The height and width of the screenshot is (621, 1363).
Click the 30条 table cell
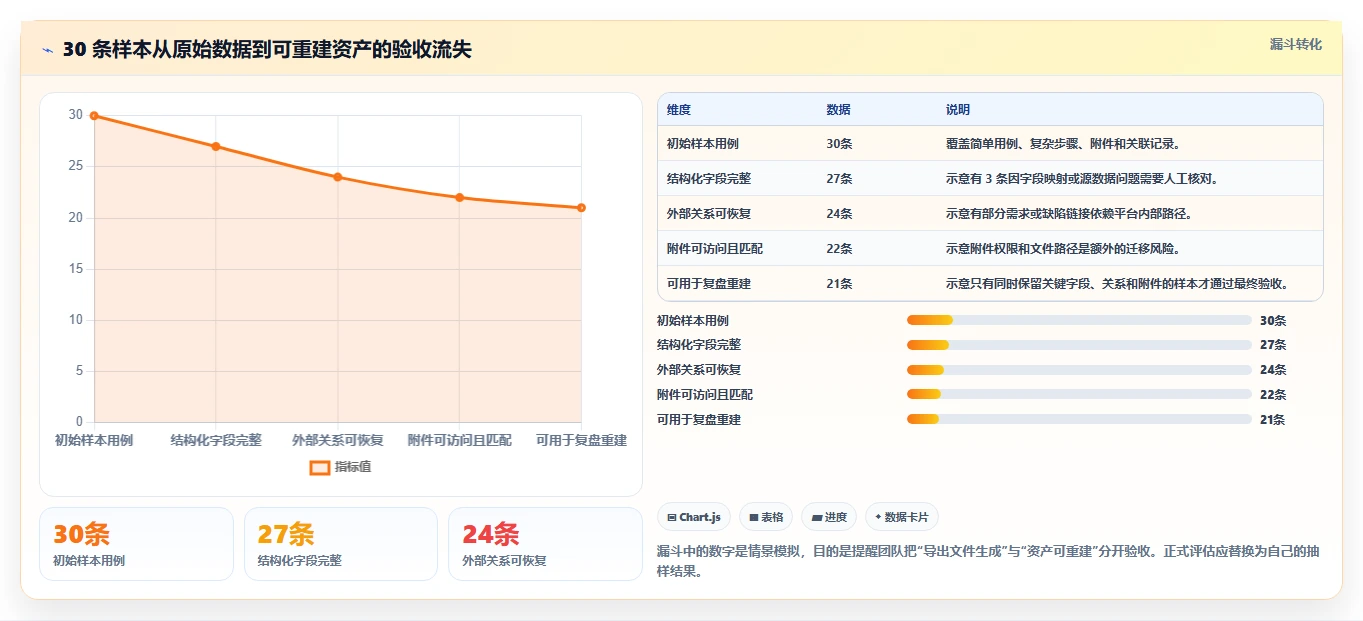tap(876, 143)
